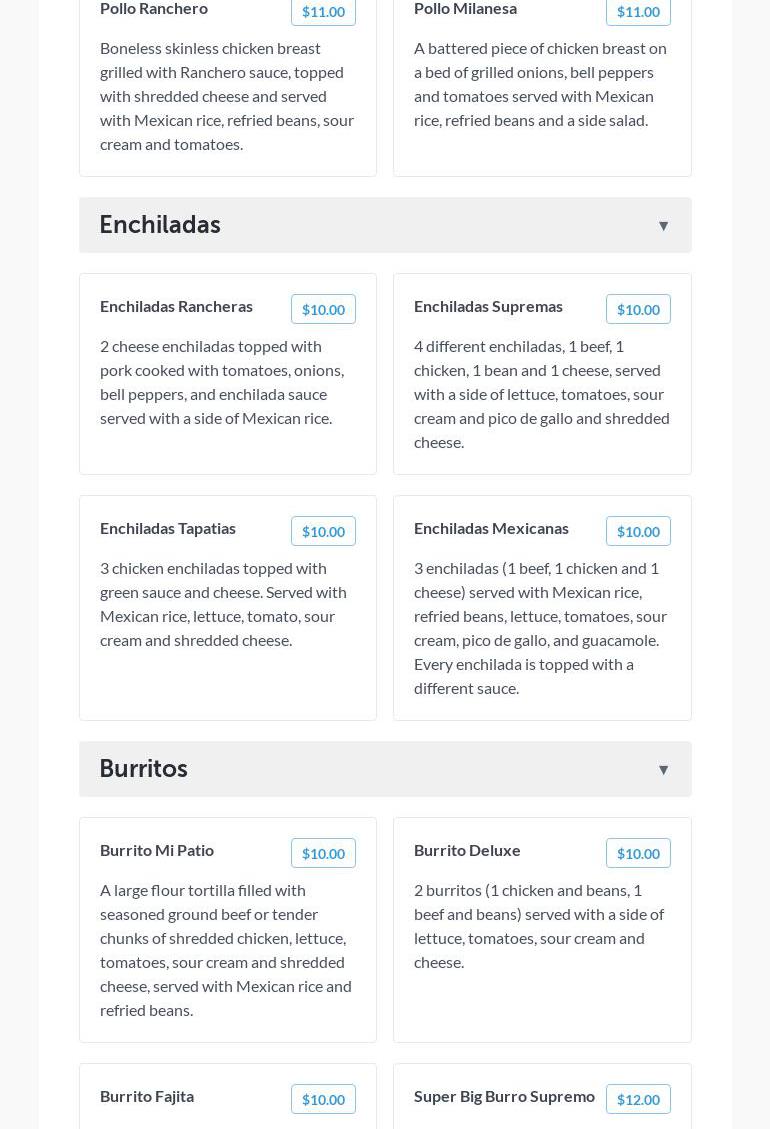The width and height of the screenshot is (770, 1129).
Task: Collapse the Enchiladas section arrow
Action: [663, 226]
